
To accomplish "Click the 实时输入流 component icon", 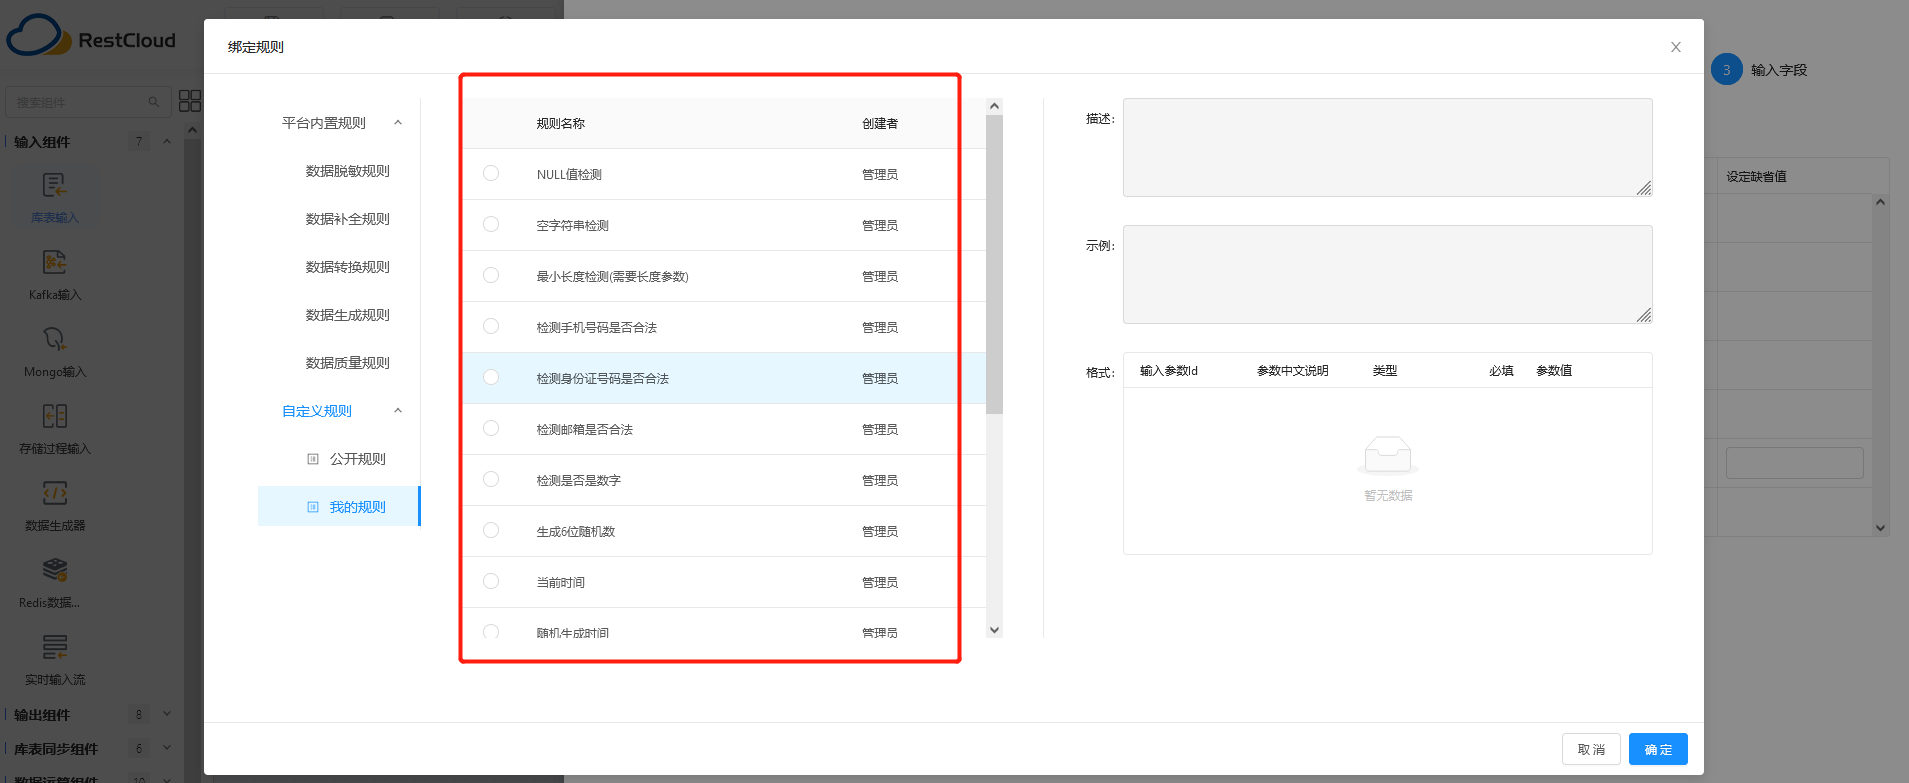I will [54, 647].
